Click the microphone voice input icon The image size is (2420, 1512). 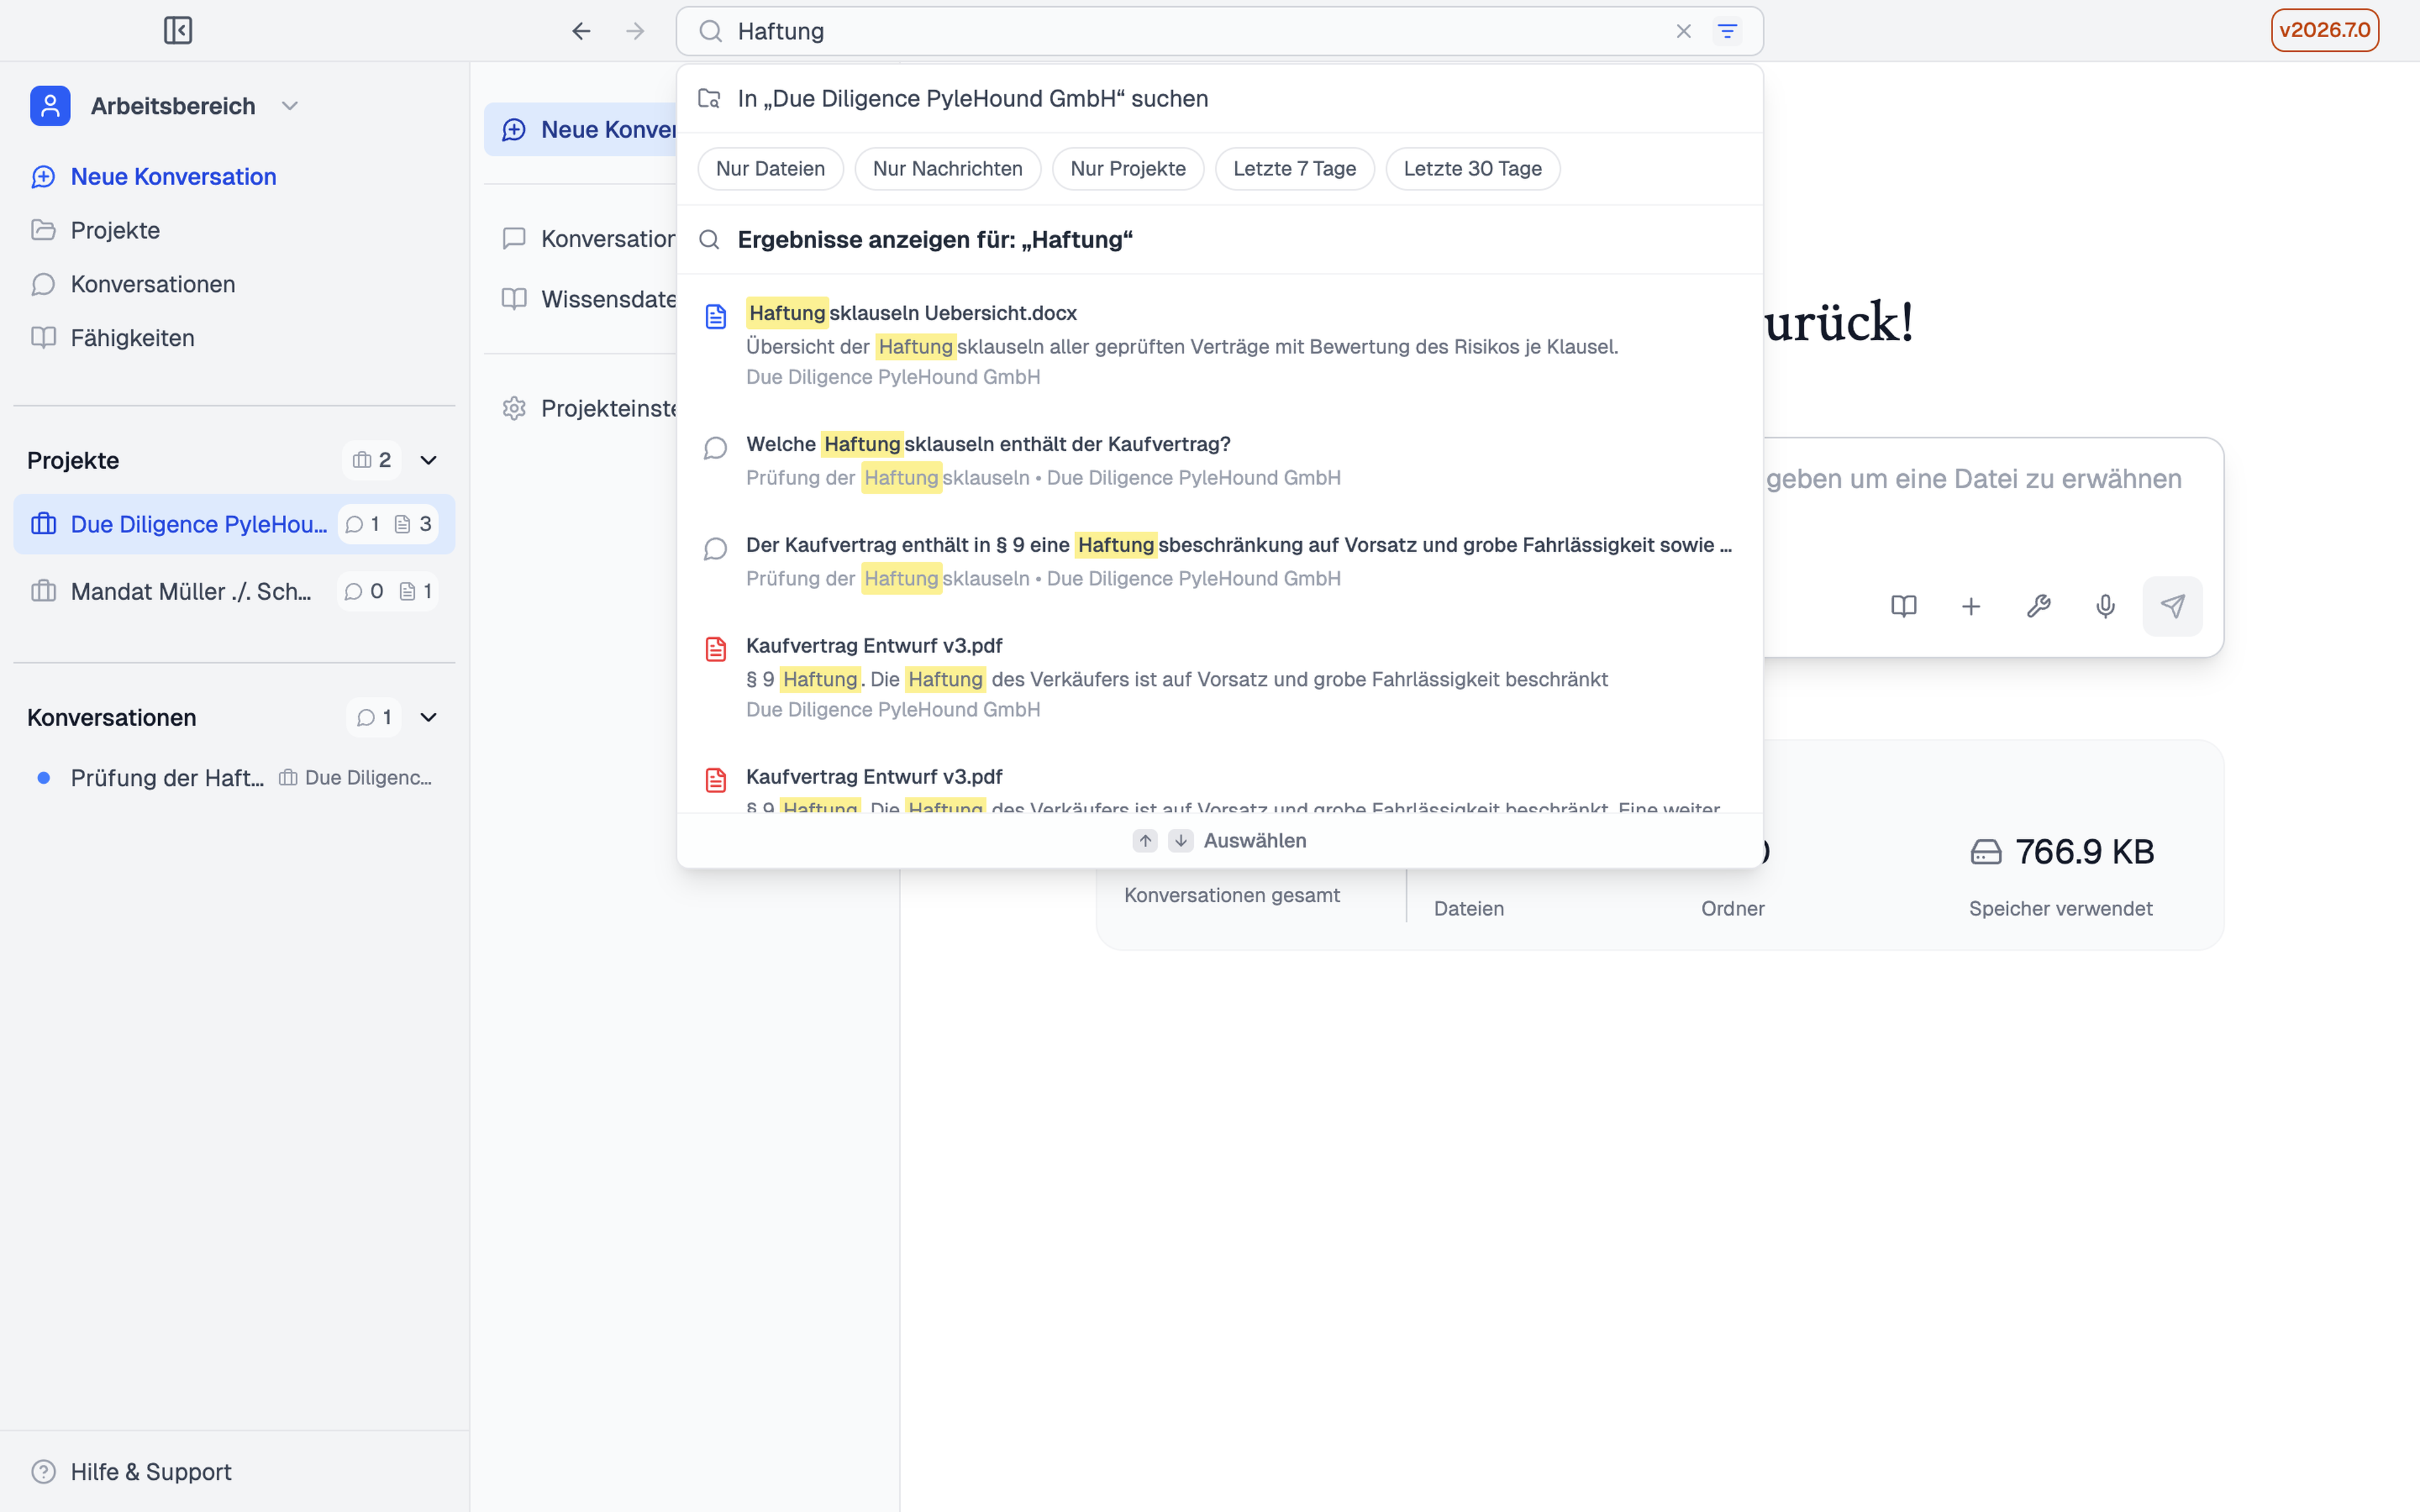pos(2105,606)
